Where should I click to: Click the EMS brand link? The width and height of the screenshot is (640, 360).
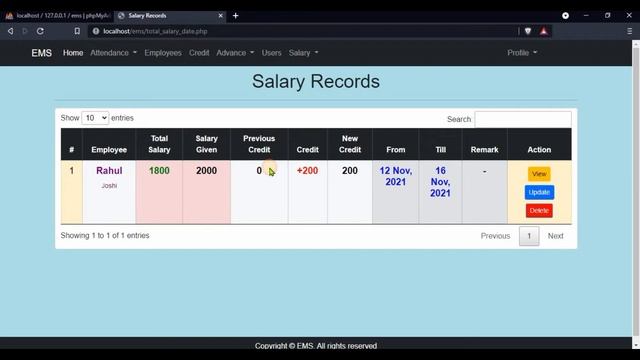point(42,53)
